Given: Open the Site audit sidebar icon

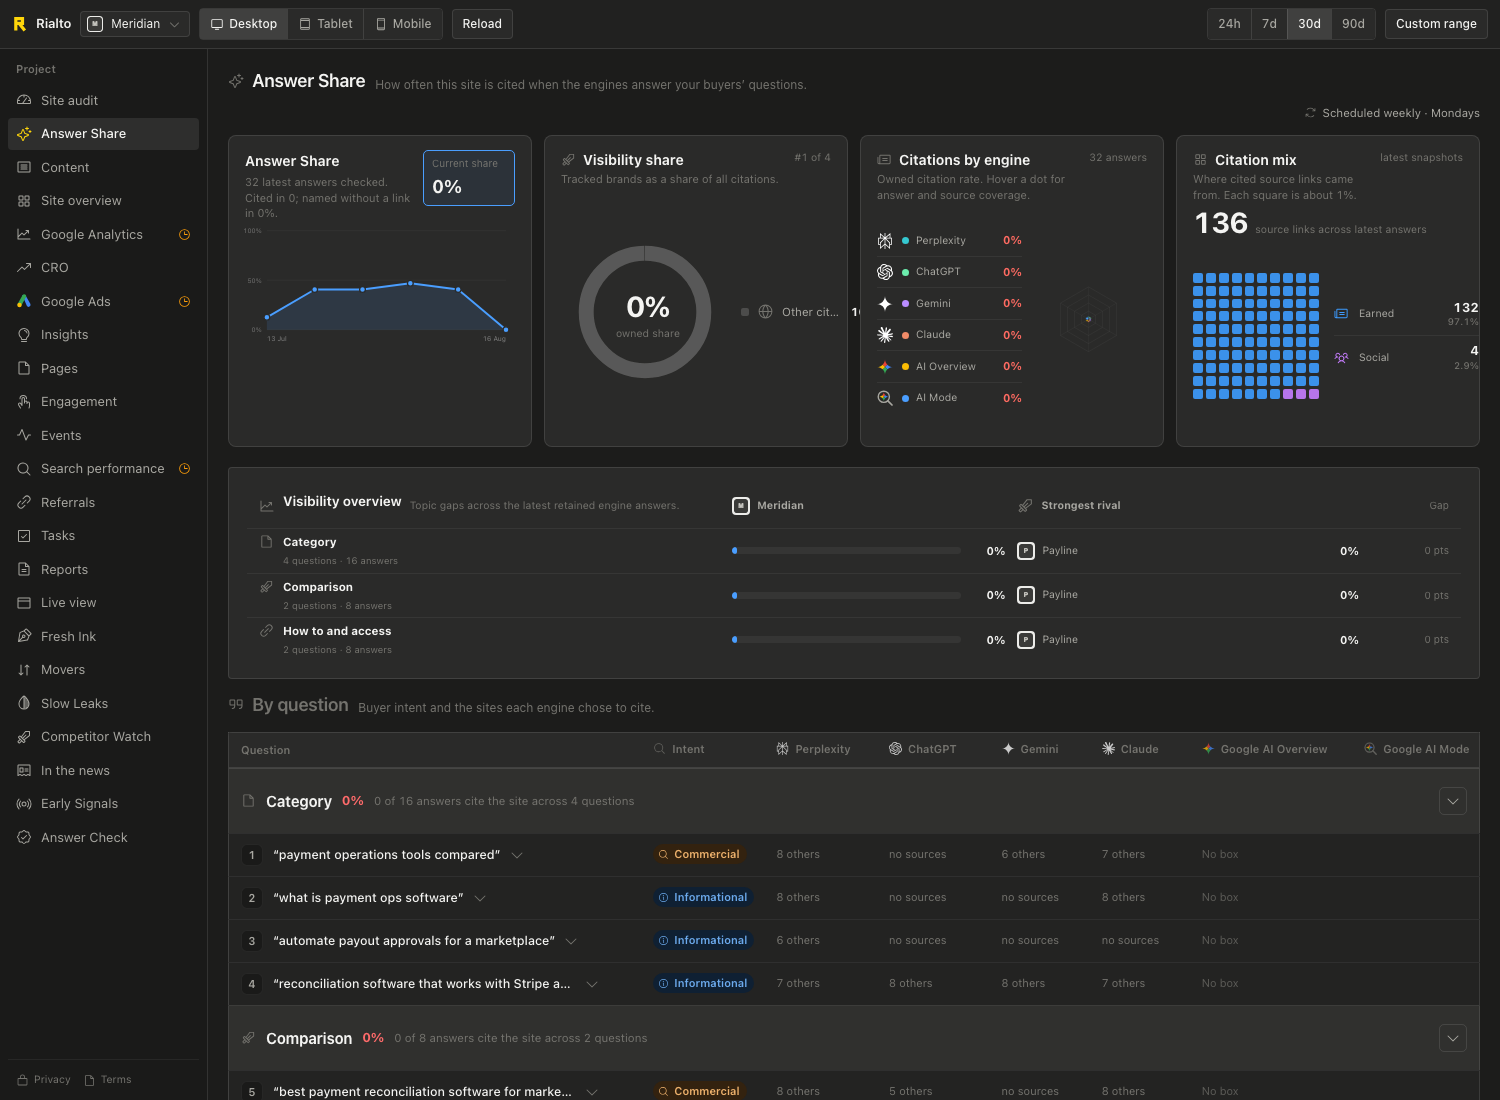Looking at the screenshot, I should point(24,100).
